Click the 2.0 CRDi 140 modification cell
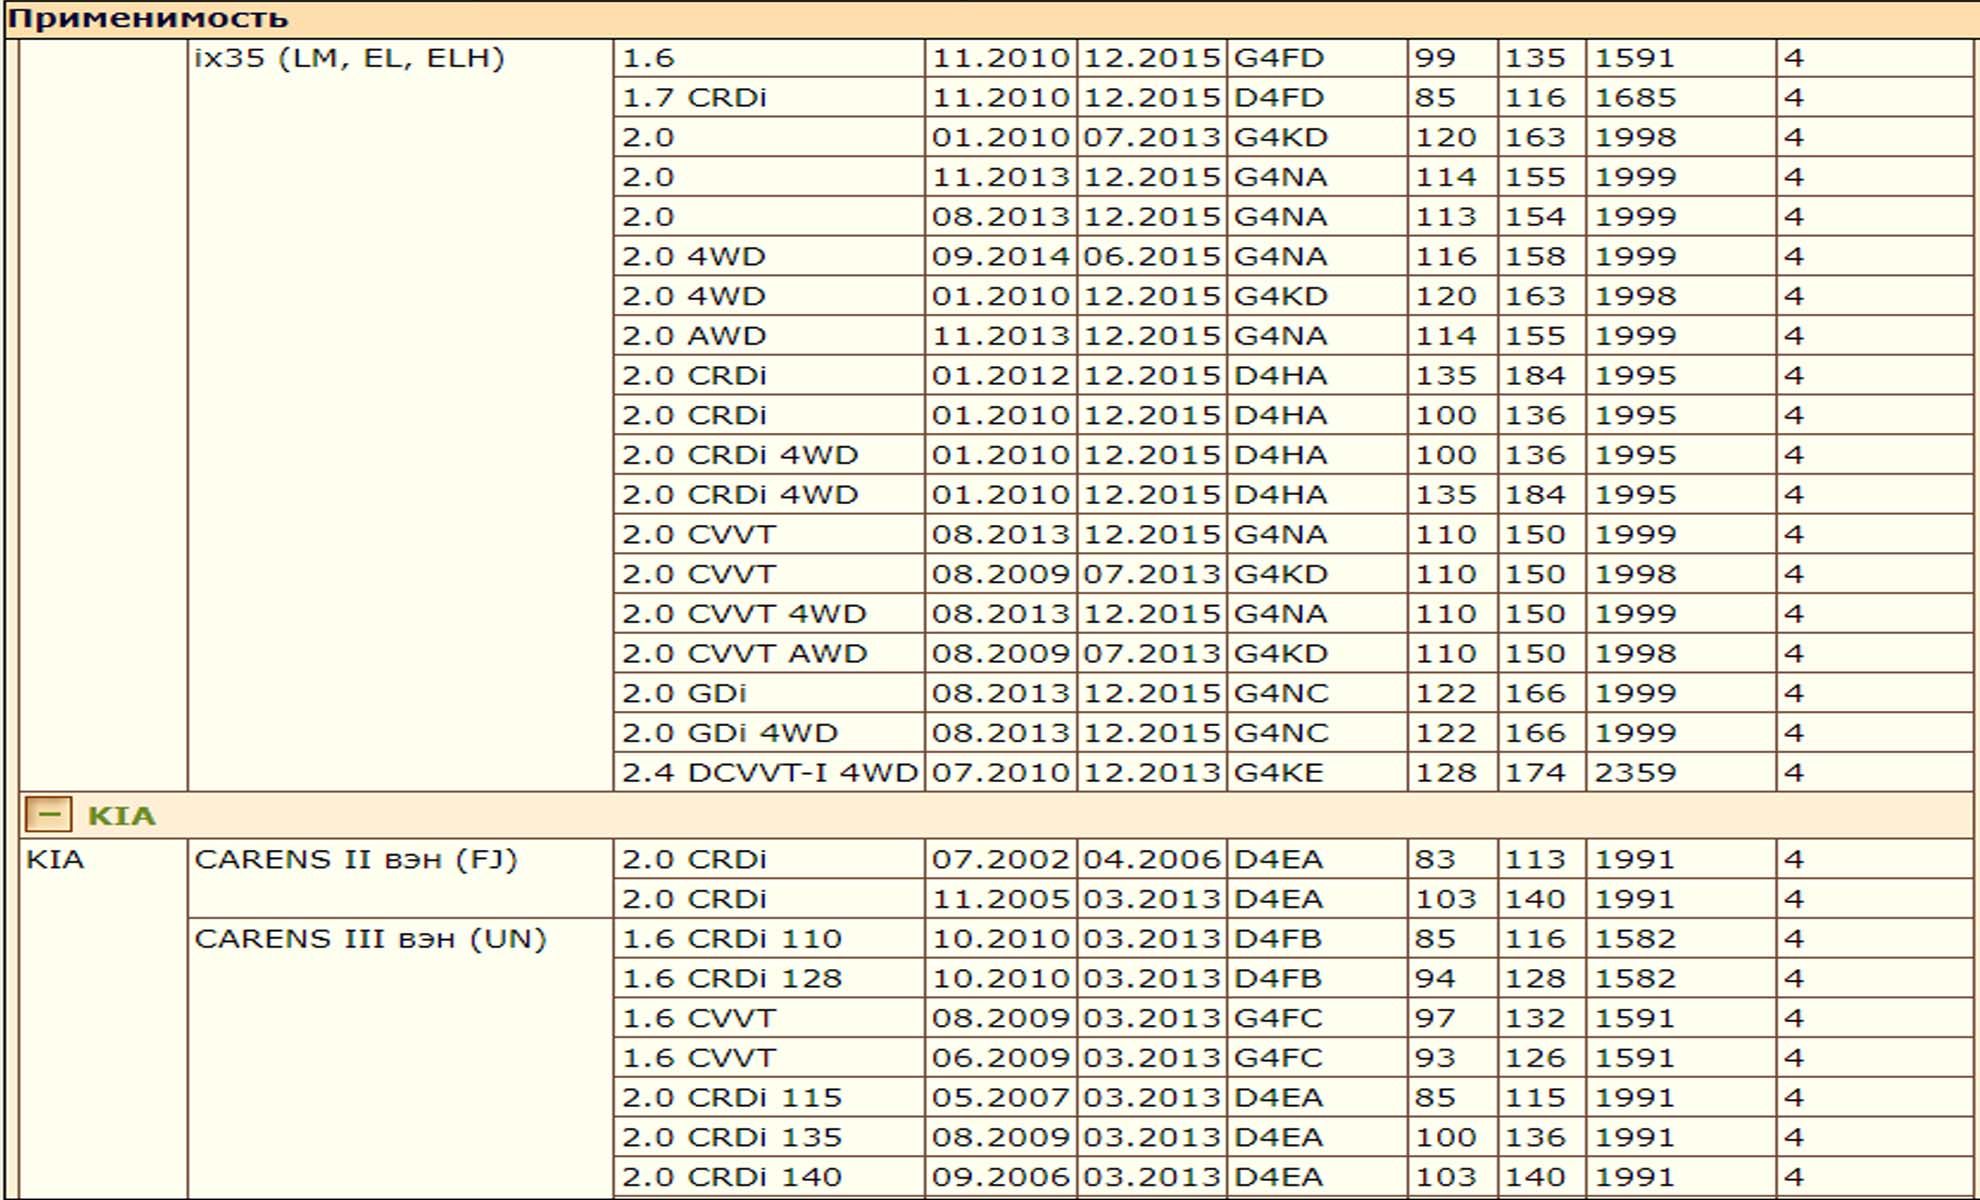Image resolution: width=1980 pixels, height=1200 pixels. 731,1177
